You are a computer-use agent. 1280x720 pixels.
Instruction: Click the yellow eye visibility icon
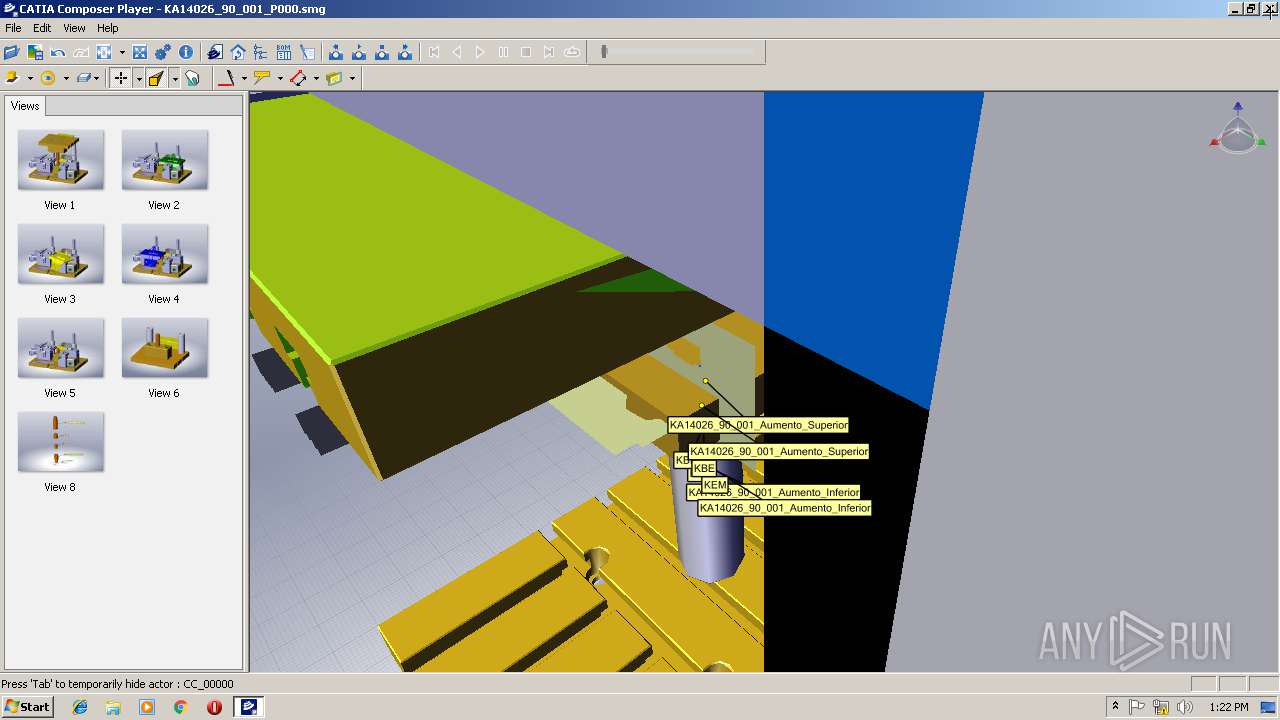[48, 78]
